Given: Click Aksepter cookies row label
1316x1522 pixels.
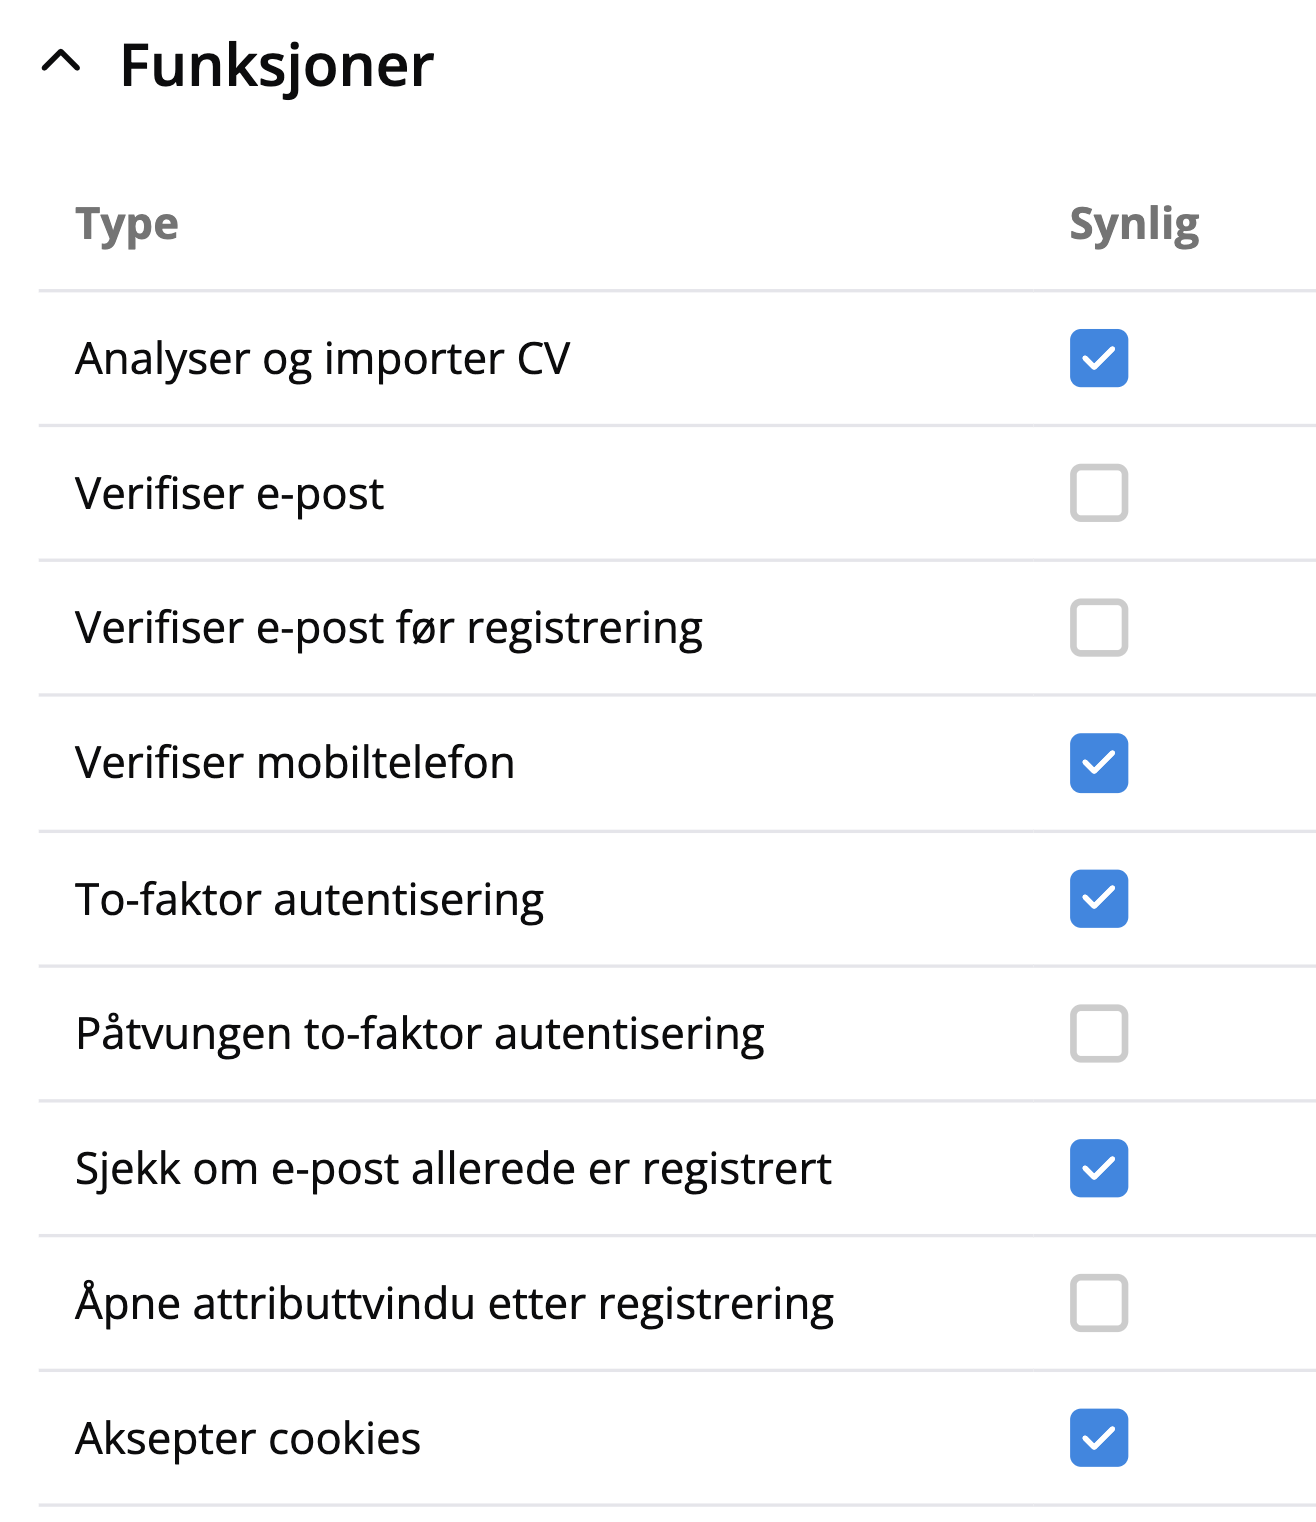Looking at the screenshot, I should pyautogui.click(x=247, y=1439).
